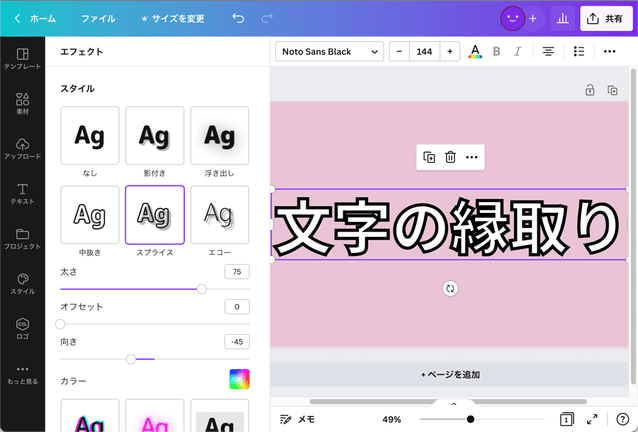Click the rotate handle below the text

450,288
